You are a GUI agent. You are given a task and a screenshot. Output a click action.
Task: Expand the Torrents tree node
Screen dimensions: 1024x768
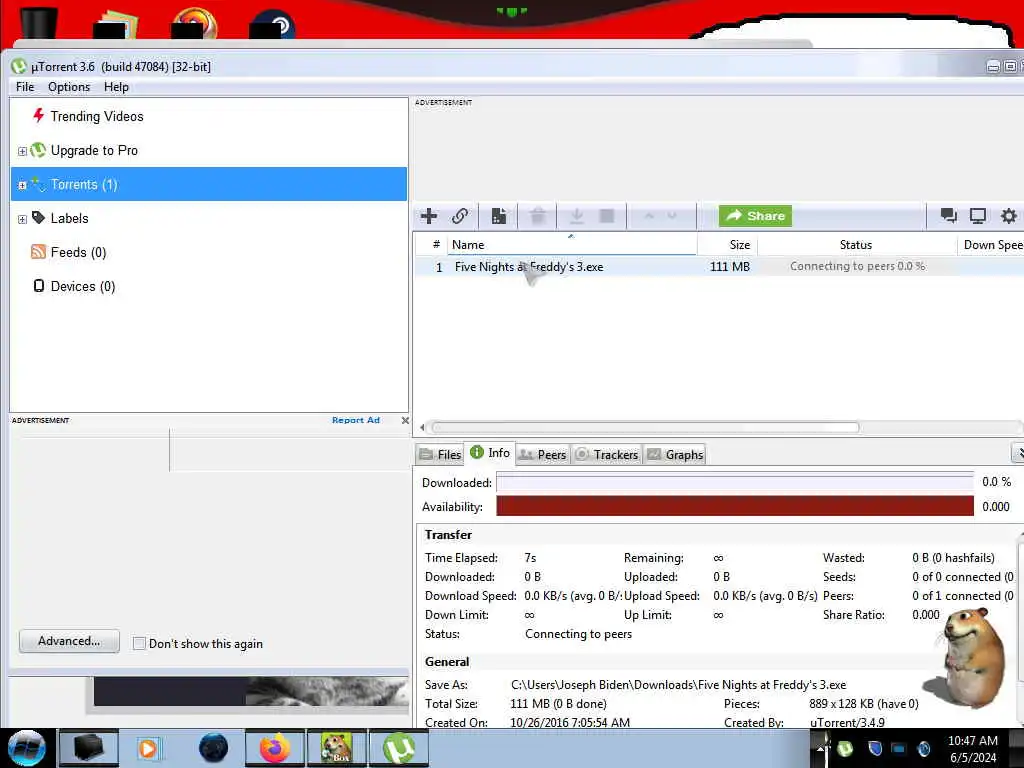tap(22, 185)
